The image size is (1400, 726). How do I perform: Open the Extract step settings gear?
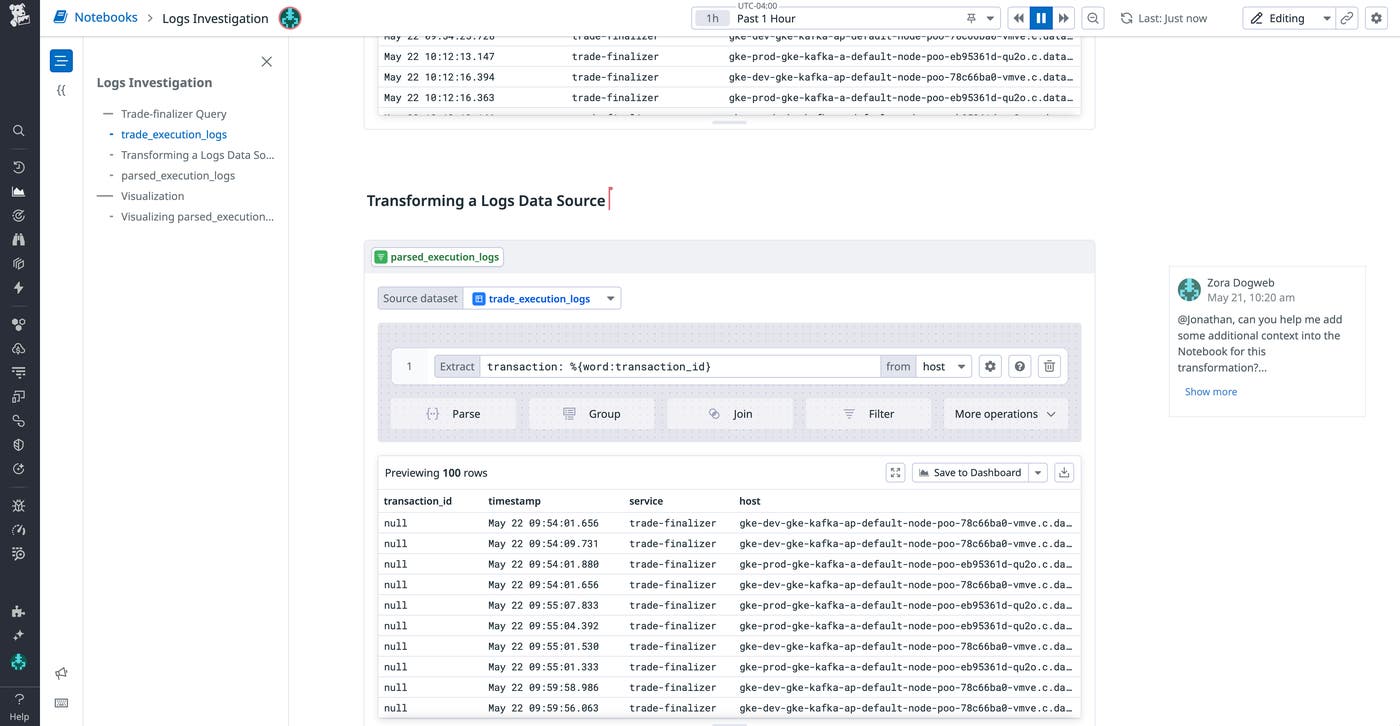[989, 366]
